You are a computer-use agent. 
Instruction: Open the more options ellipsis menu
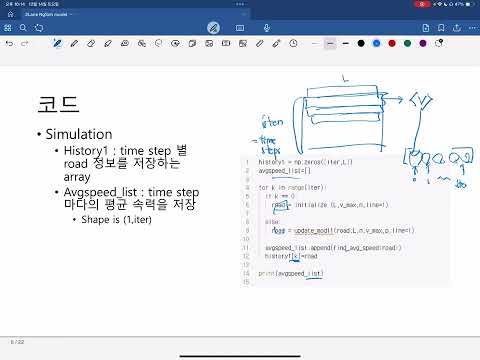point(472,28)
